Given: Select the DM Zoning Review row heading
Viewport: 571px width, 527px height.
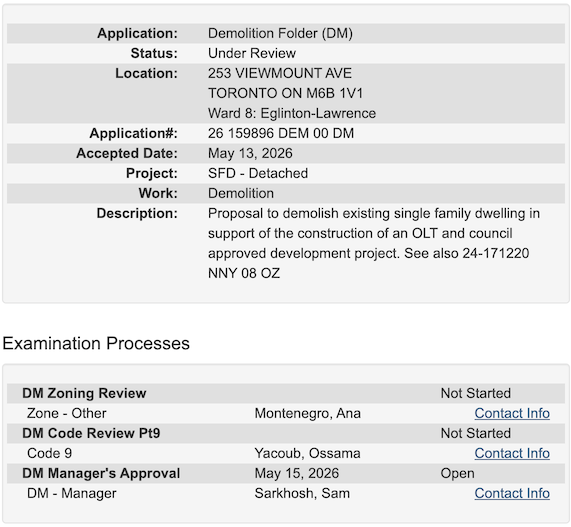Looking at the screenshot, I should [x=84, y=393].
